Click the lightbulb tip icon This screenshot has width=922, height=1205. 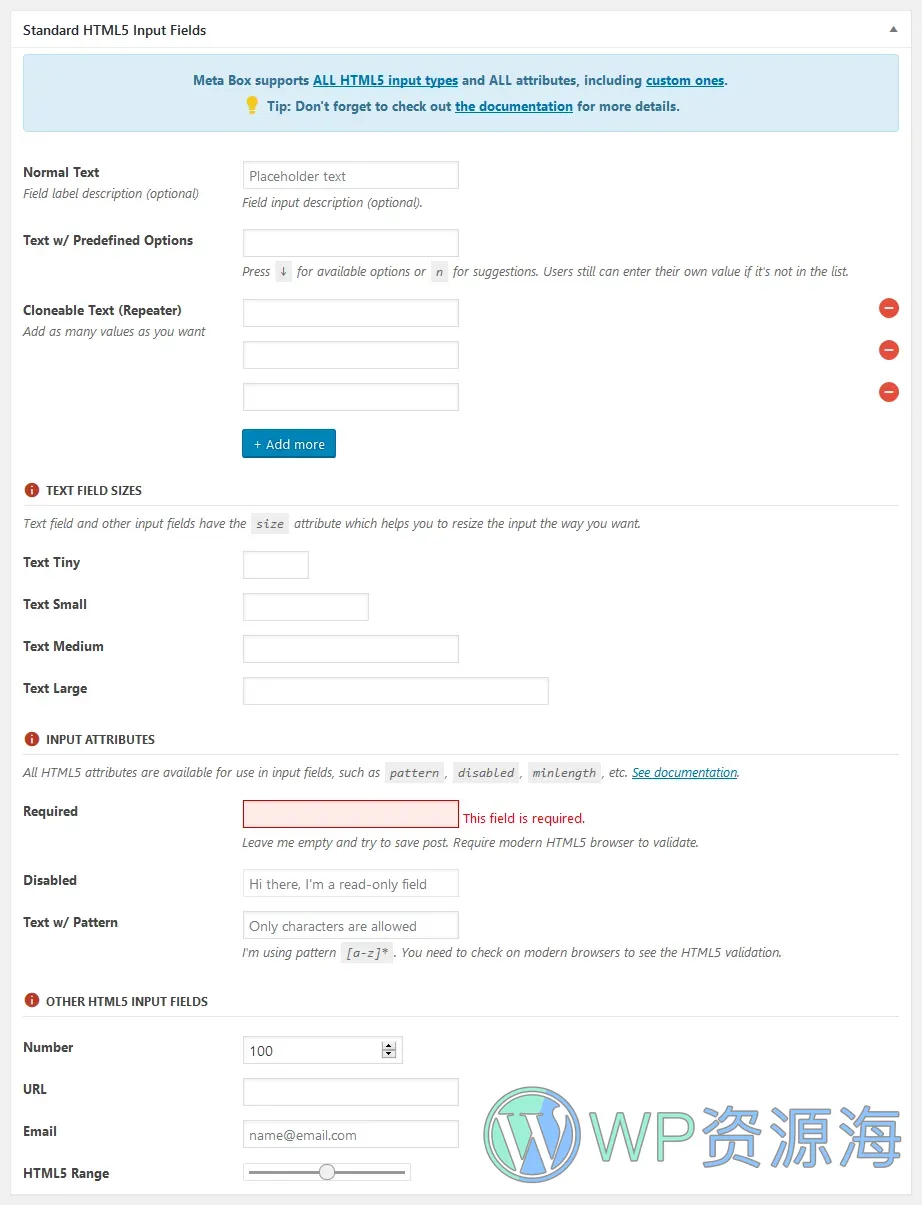click(x=252, y=105)
